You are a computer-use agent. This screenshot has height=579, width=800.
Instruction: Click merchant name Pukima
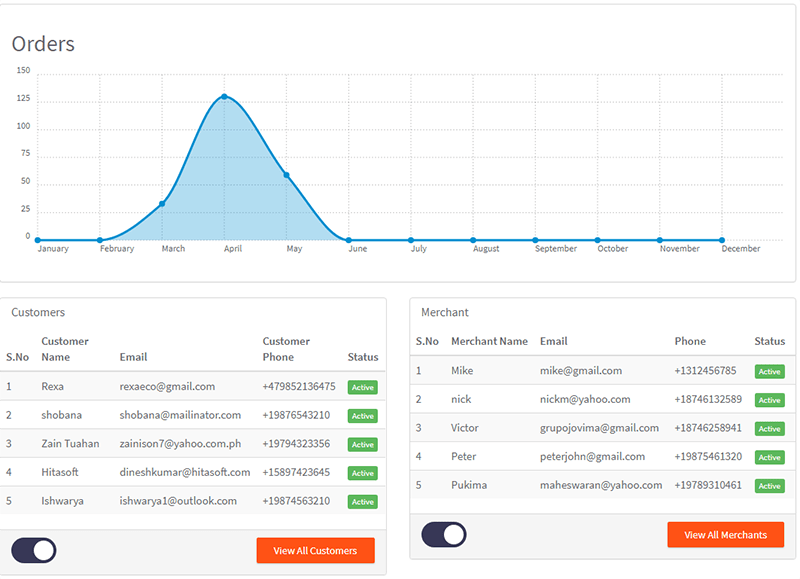pyautogui.click(x=469, y=485)
